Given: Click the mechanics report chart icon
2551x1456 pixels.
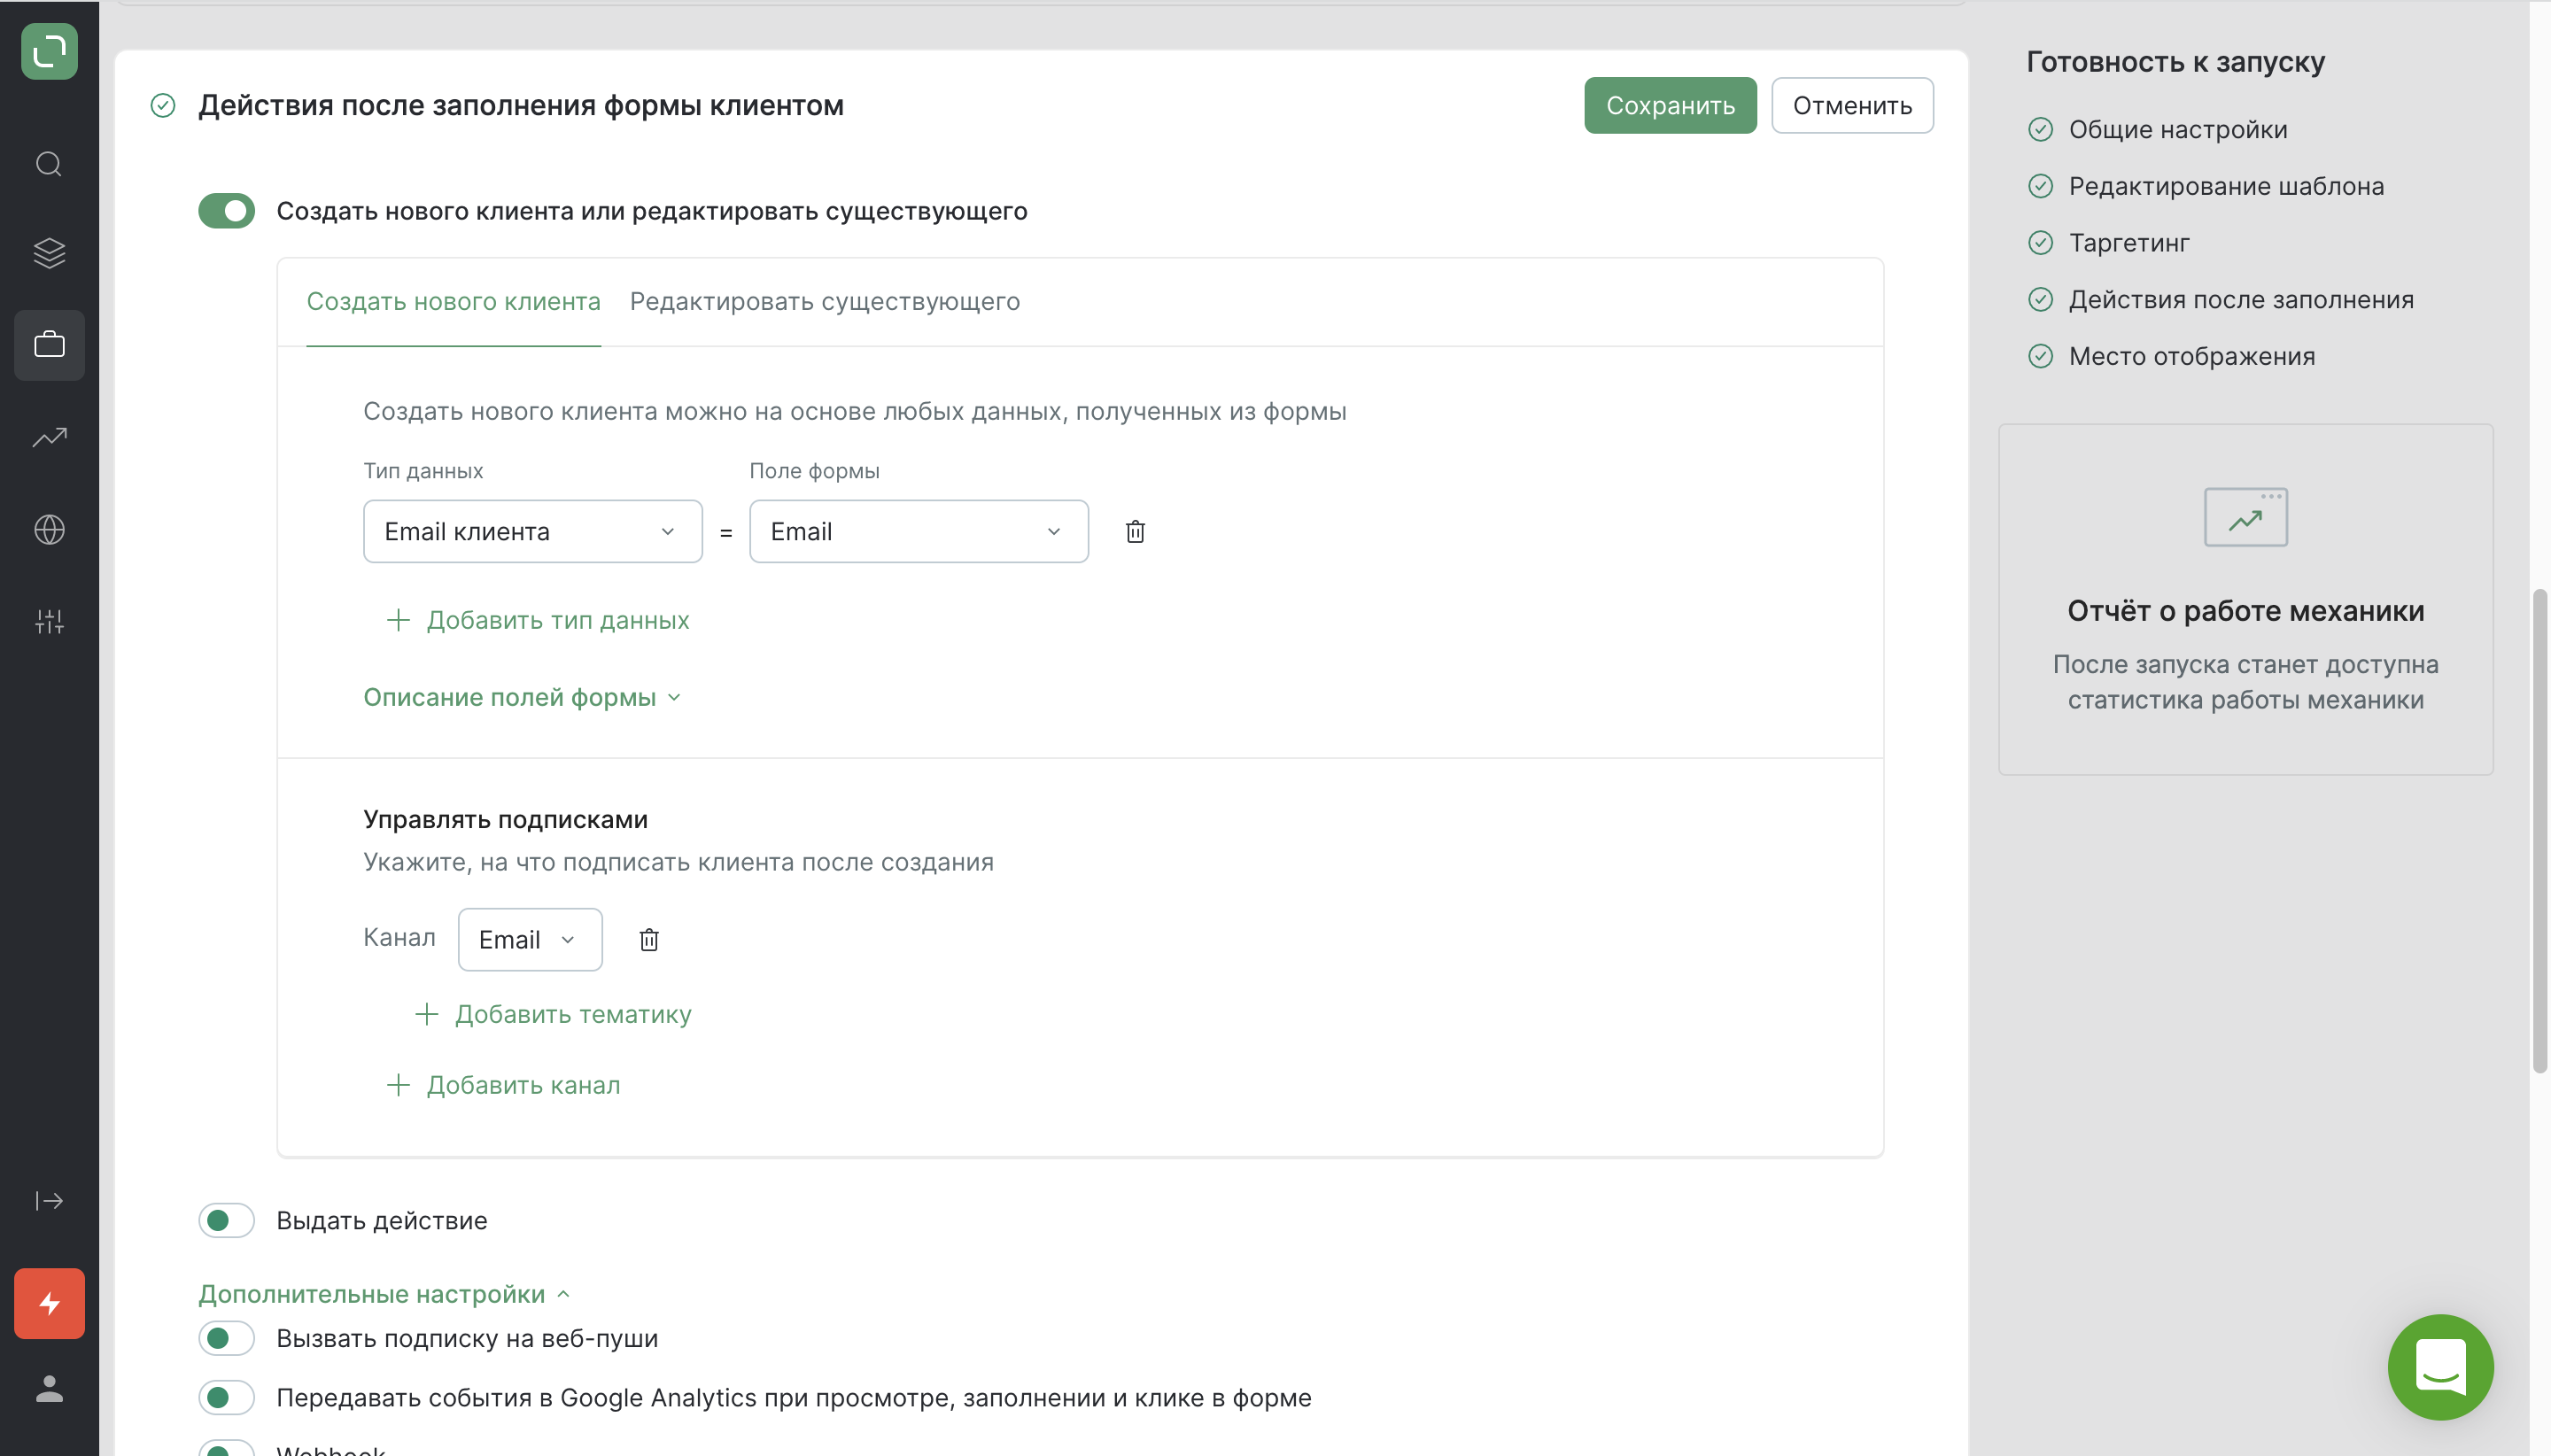Looking at the screenshot, I should (x=2245, y=517).
